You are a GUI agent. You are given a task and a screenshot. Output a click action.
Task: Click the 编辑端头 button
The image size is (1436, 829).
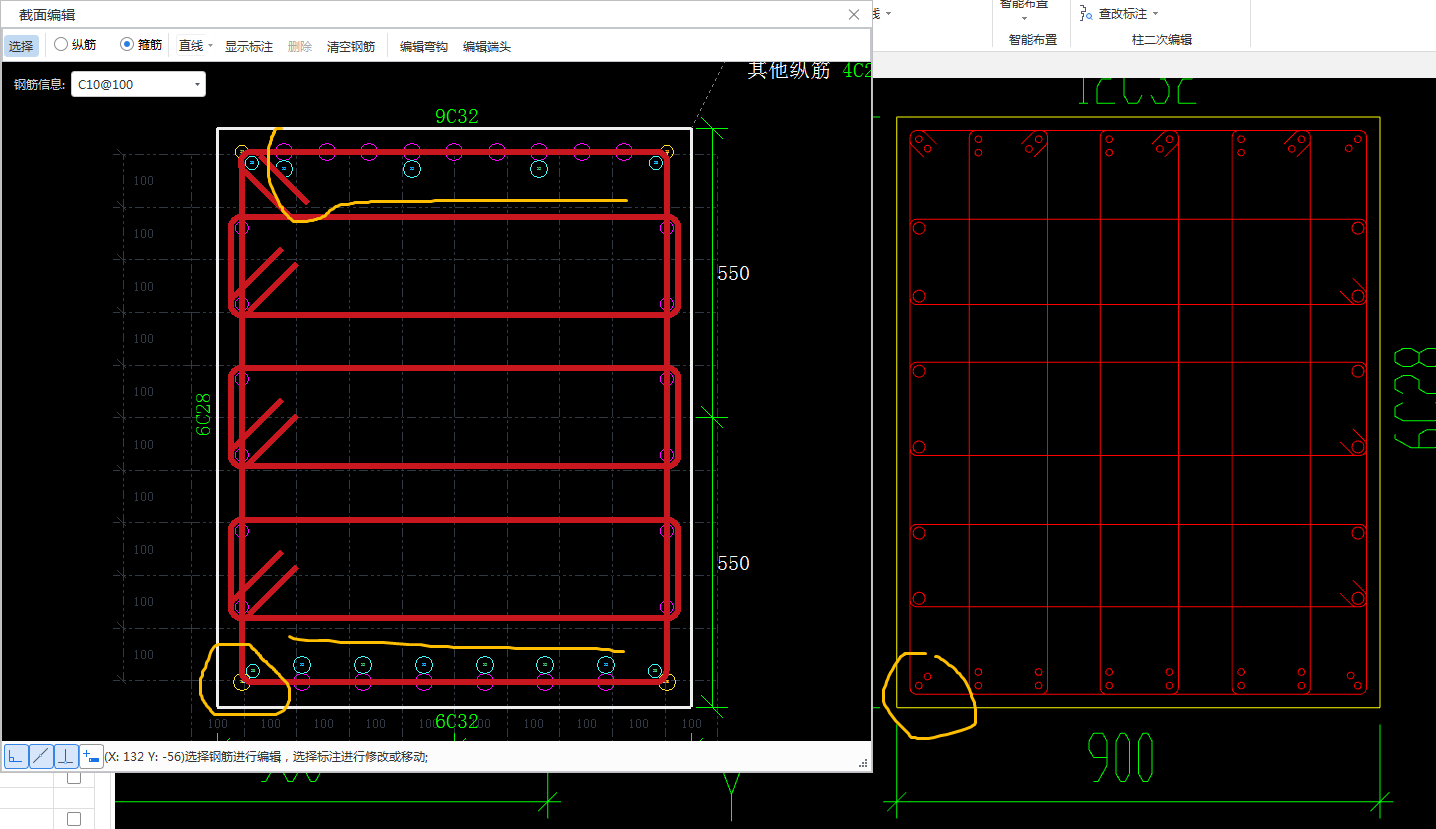coord(487,46)
